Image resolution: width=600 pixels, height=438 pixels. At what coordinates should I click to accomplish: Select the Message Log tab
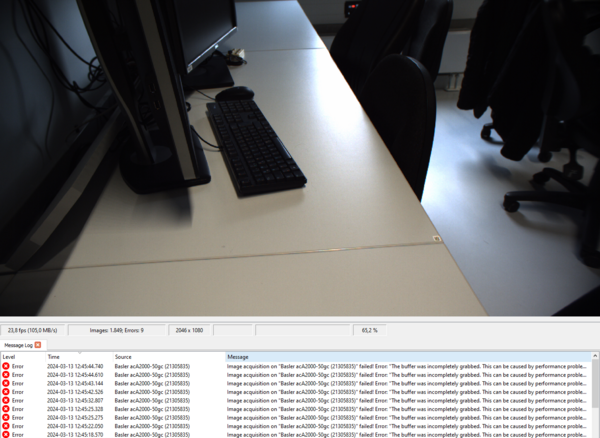pos(18,345)
